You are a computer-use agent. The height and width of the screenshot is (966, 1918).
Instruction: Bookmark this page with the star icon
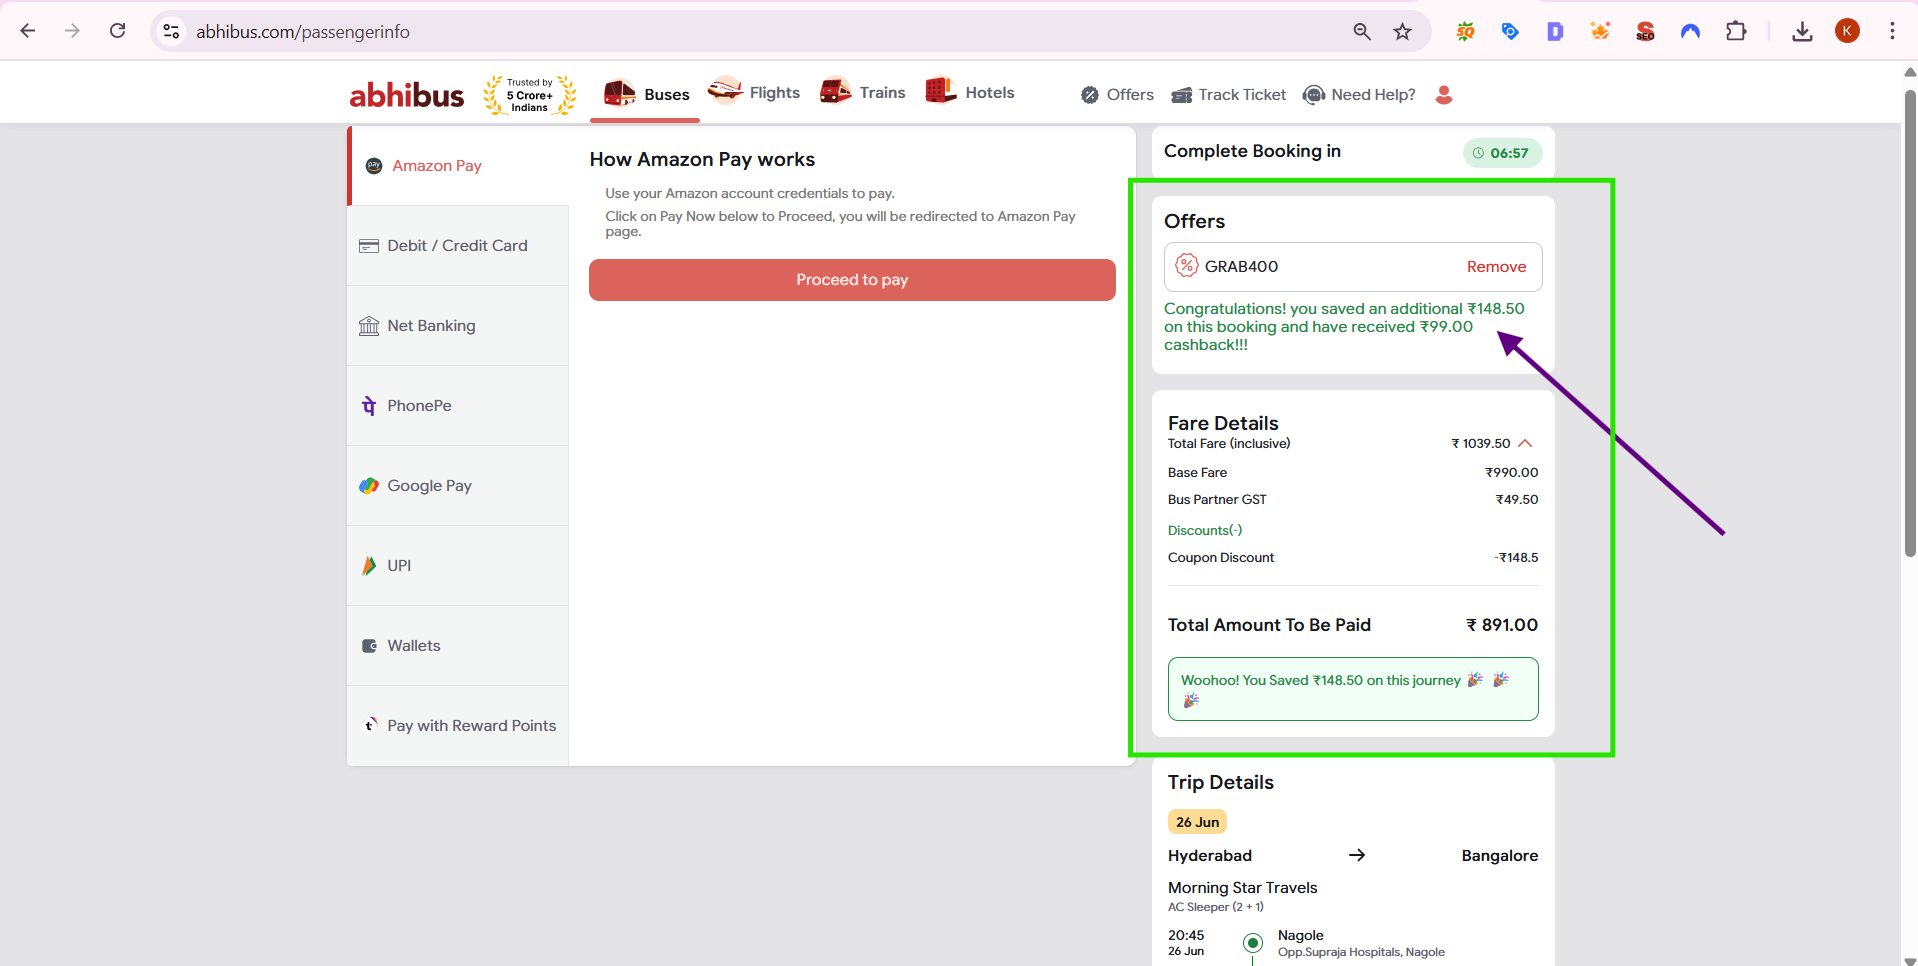1403,31
